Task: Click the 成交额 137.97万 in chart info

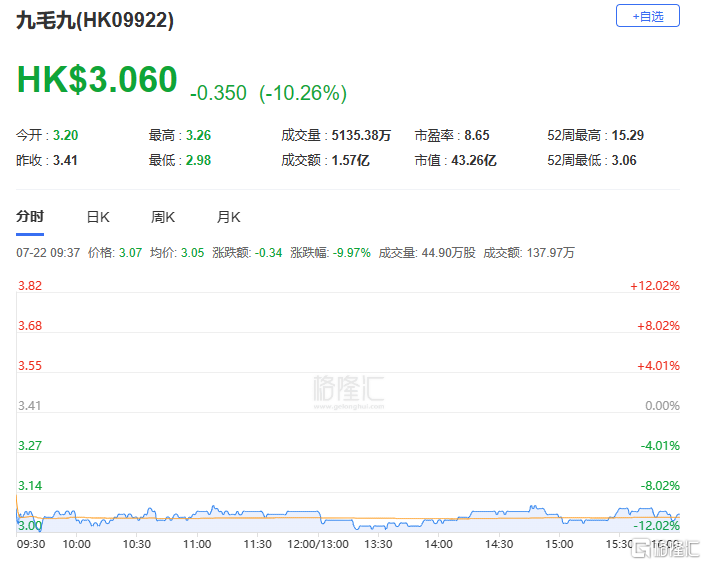Action: click(x=529, y=253)
